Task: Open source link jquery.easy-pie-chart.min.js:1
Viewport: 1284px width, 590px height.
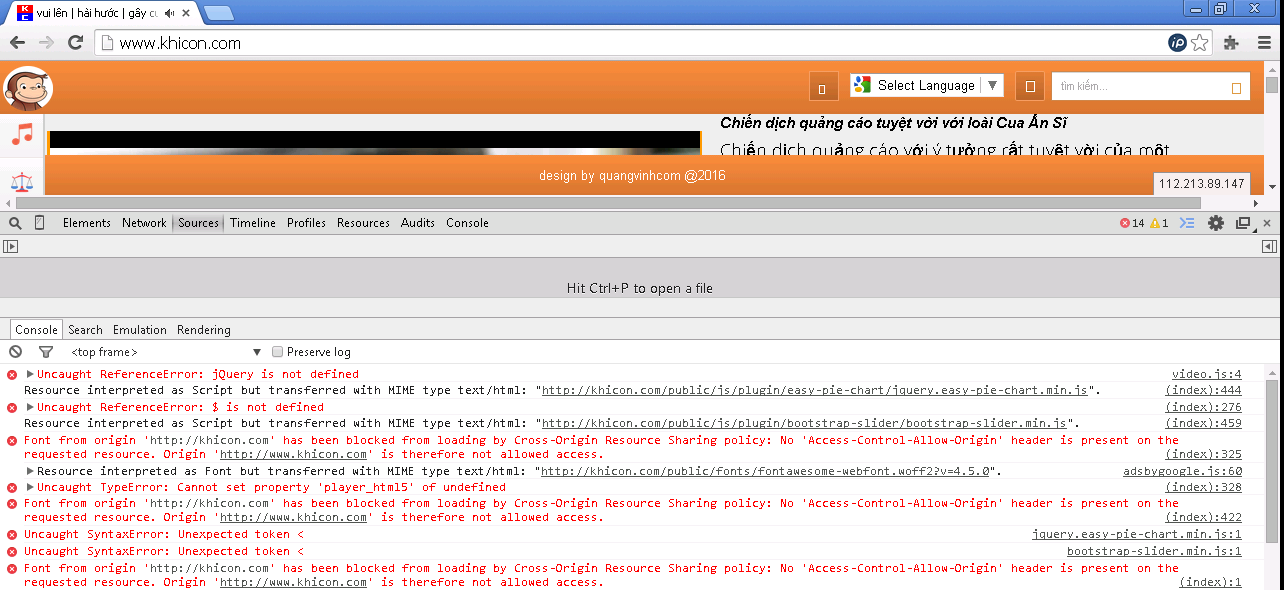Action: 1137,535
